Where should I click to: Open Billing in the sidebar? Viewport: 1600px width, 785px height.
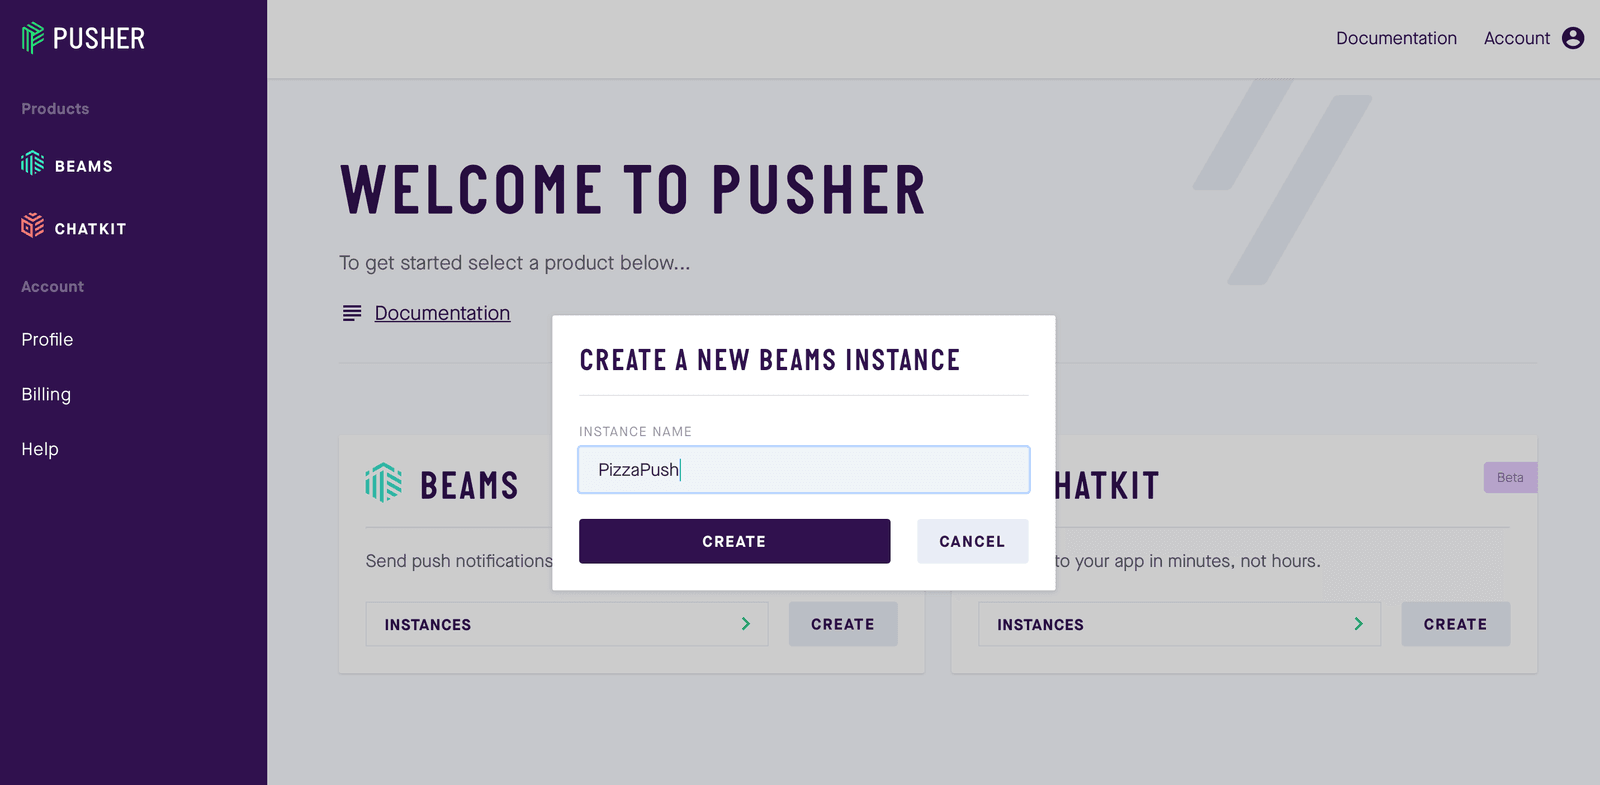pyautogui.click(x=46, y=395)
